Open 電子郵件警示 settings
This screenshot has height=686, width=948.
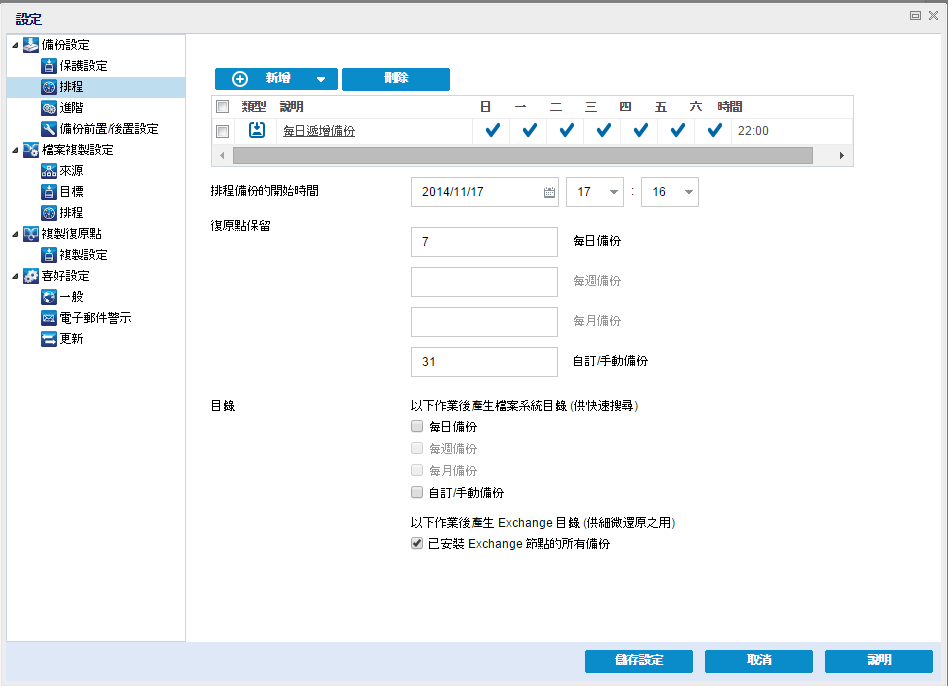tap(96, 318)
